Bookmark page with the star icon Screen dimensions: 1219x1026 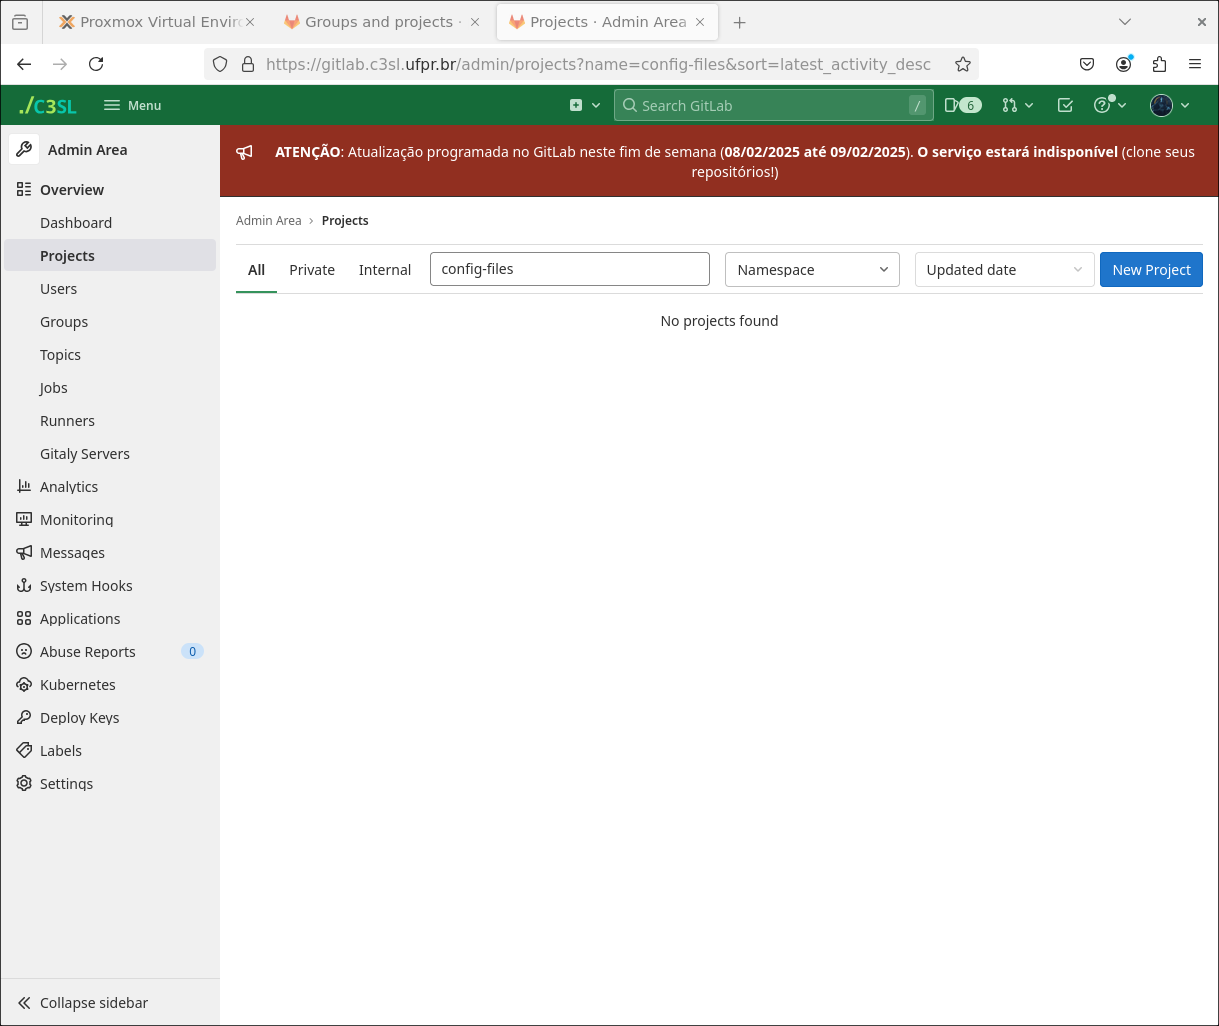pyautogui.click(x=962, y=64)
